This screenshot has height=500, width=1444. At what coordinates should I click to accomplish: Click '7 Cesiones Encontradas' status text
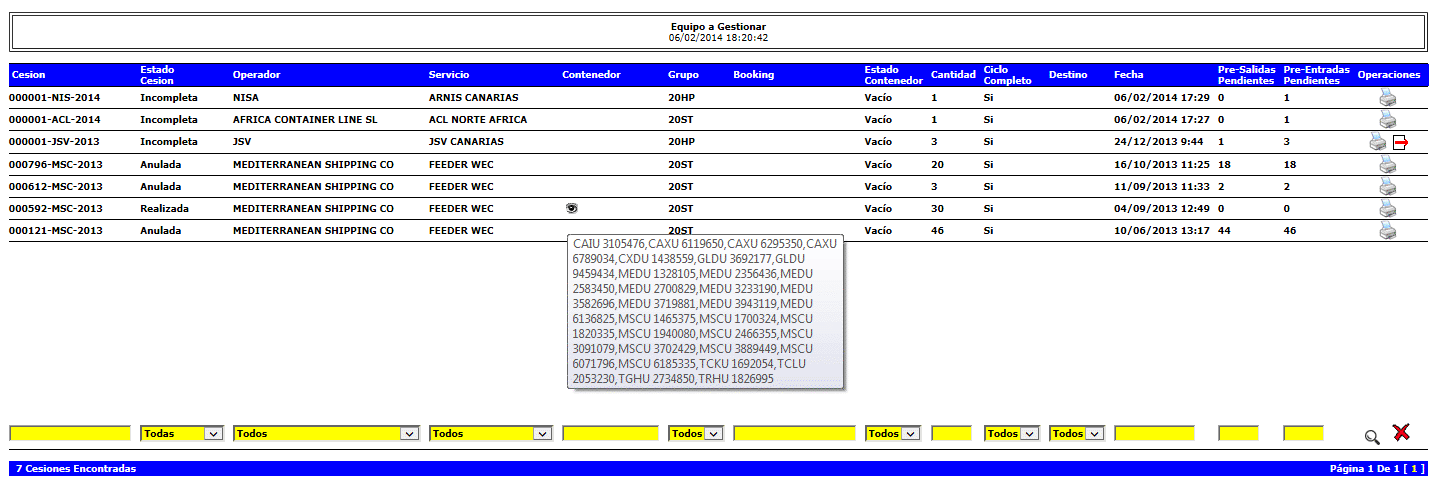(x=76, y=468)
